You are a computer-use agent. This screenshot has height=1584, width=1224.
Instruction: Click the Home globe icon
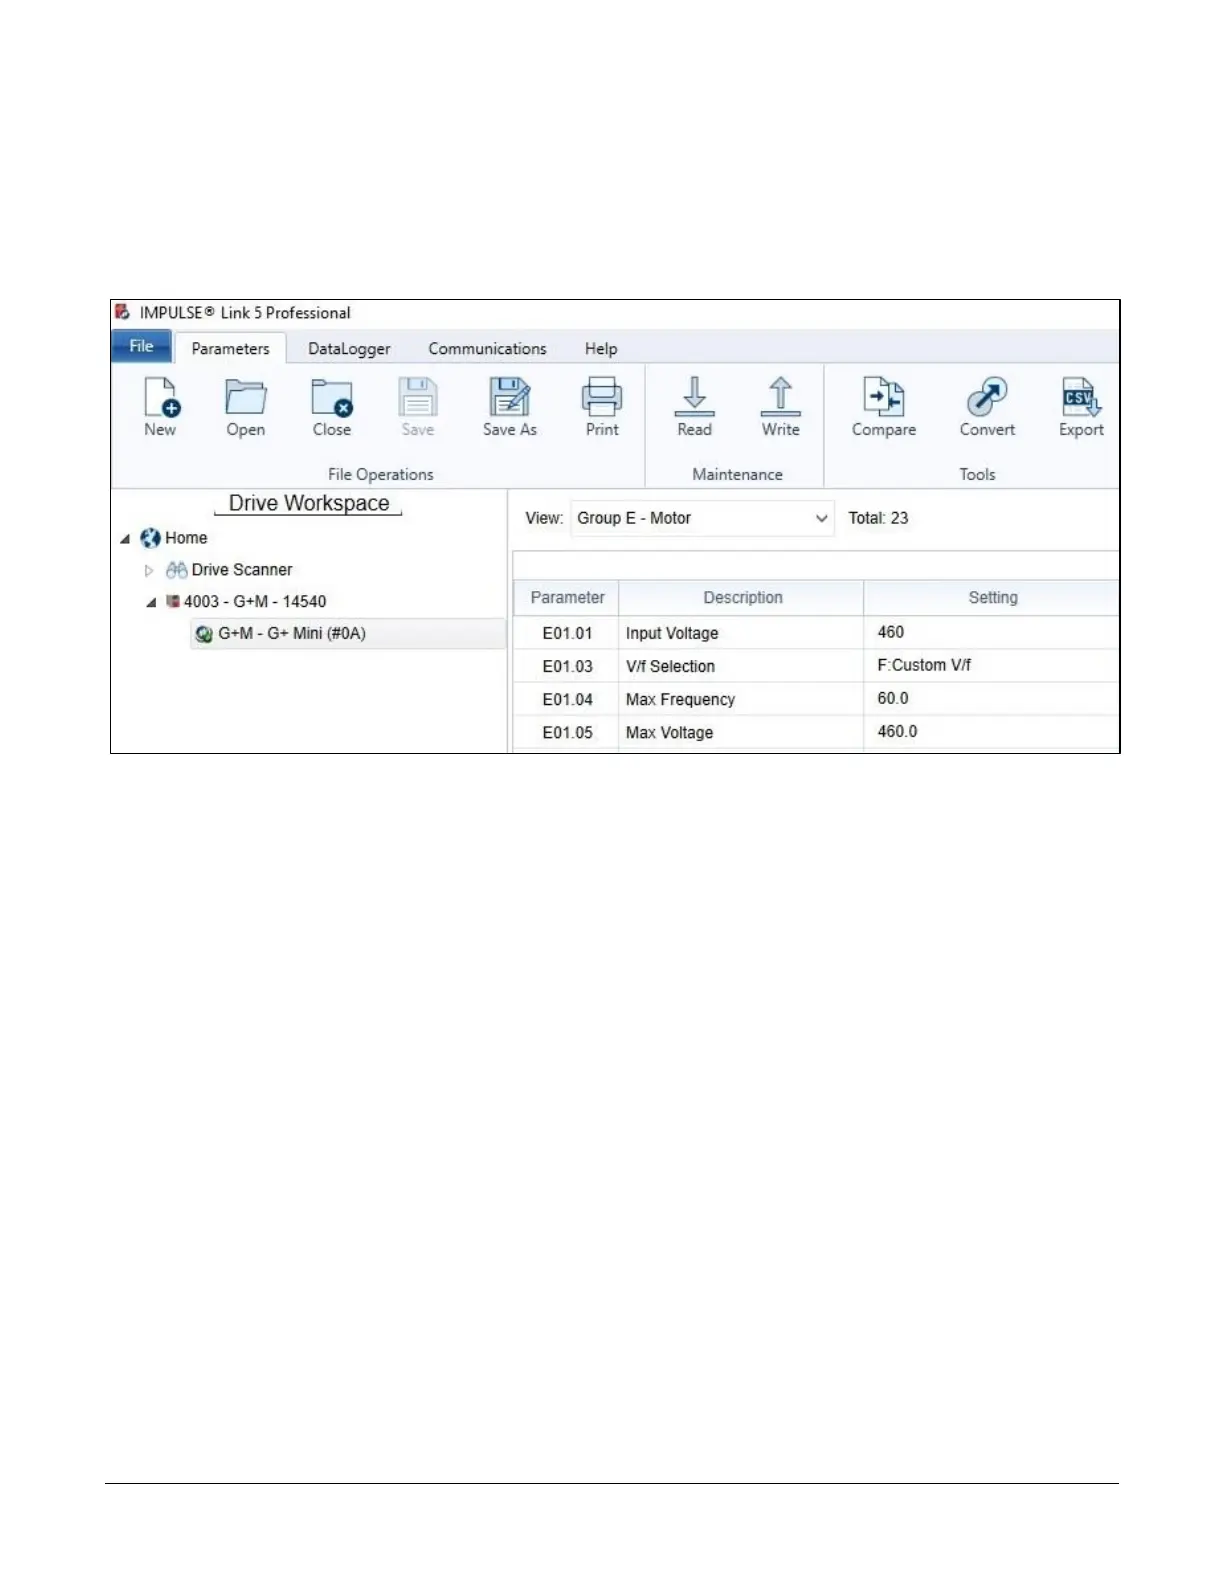pos(151,538)
